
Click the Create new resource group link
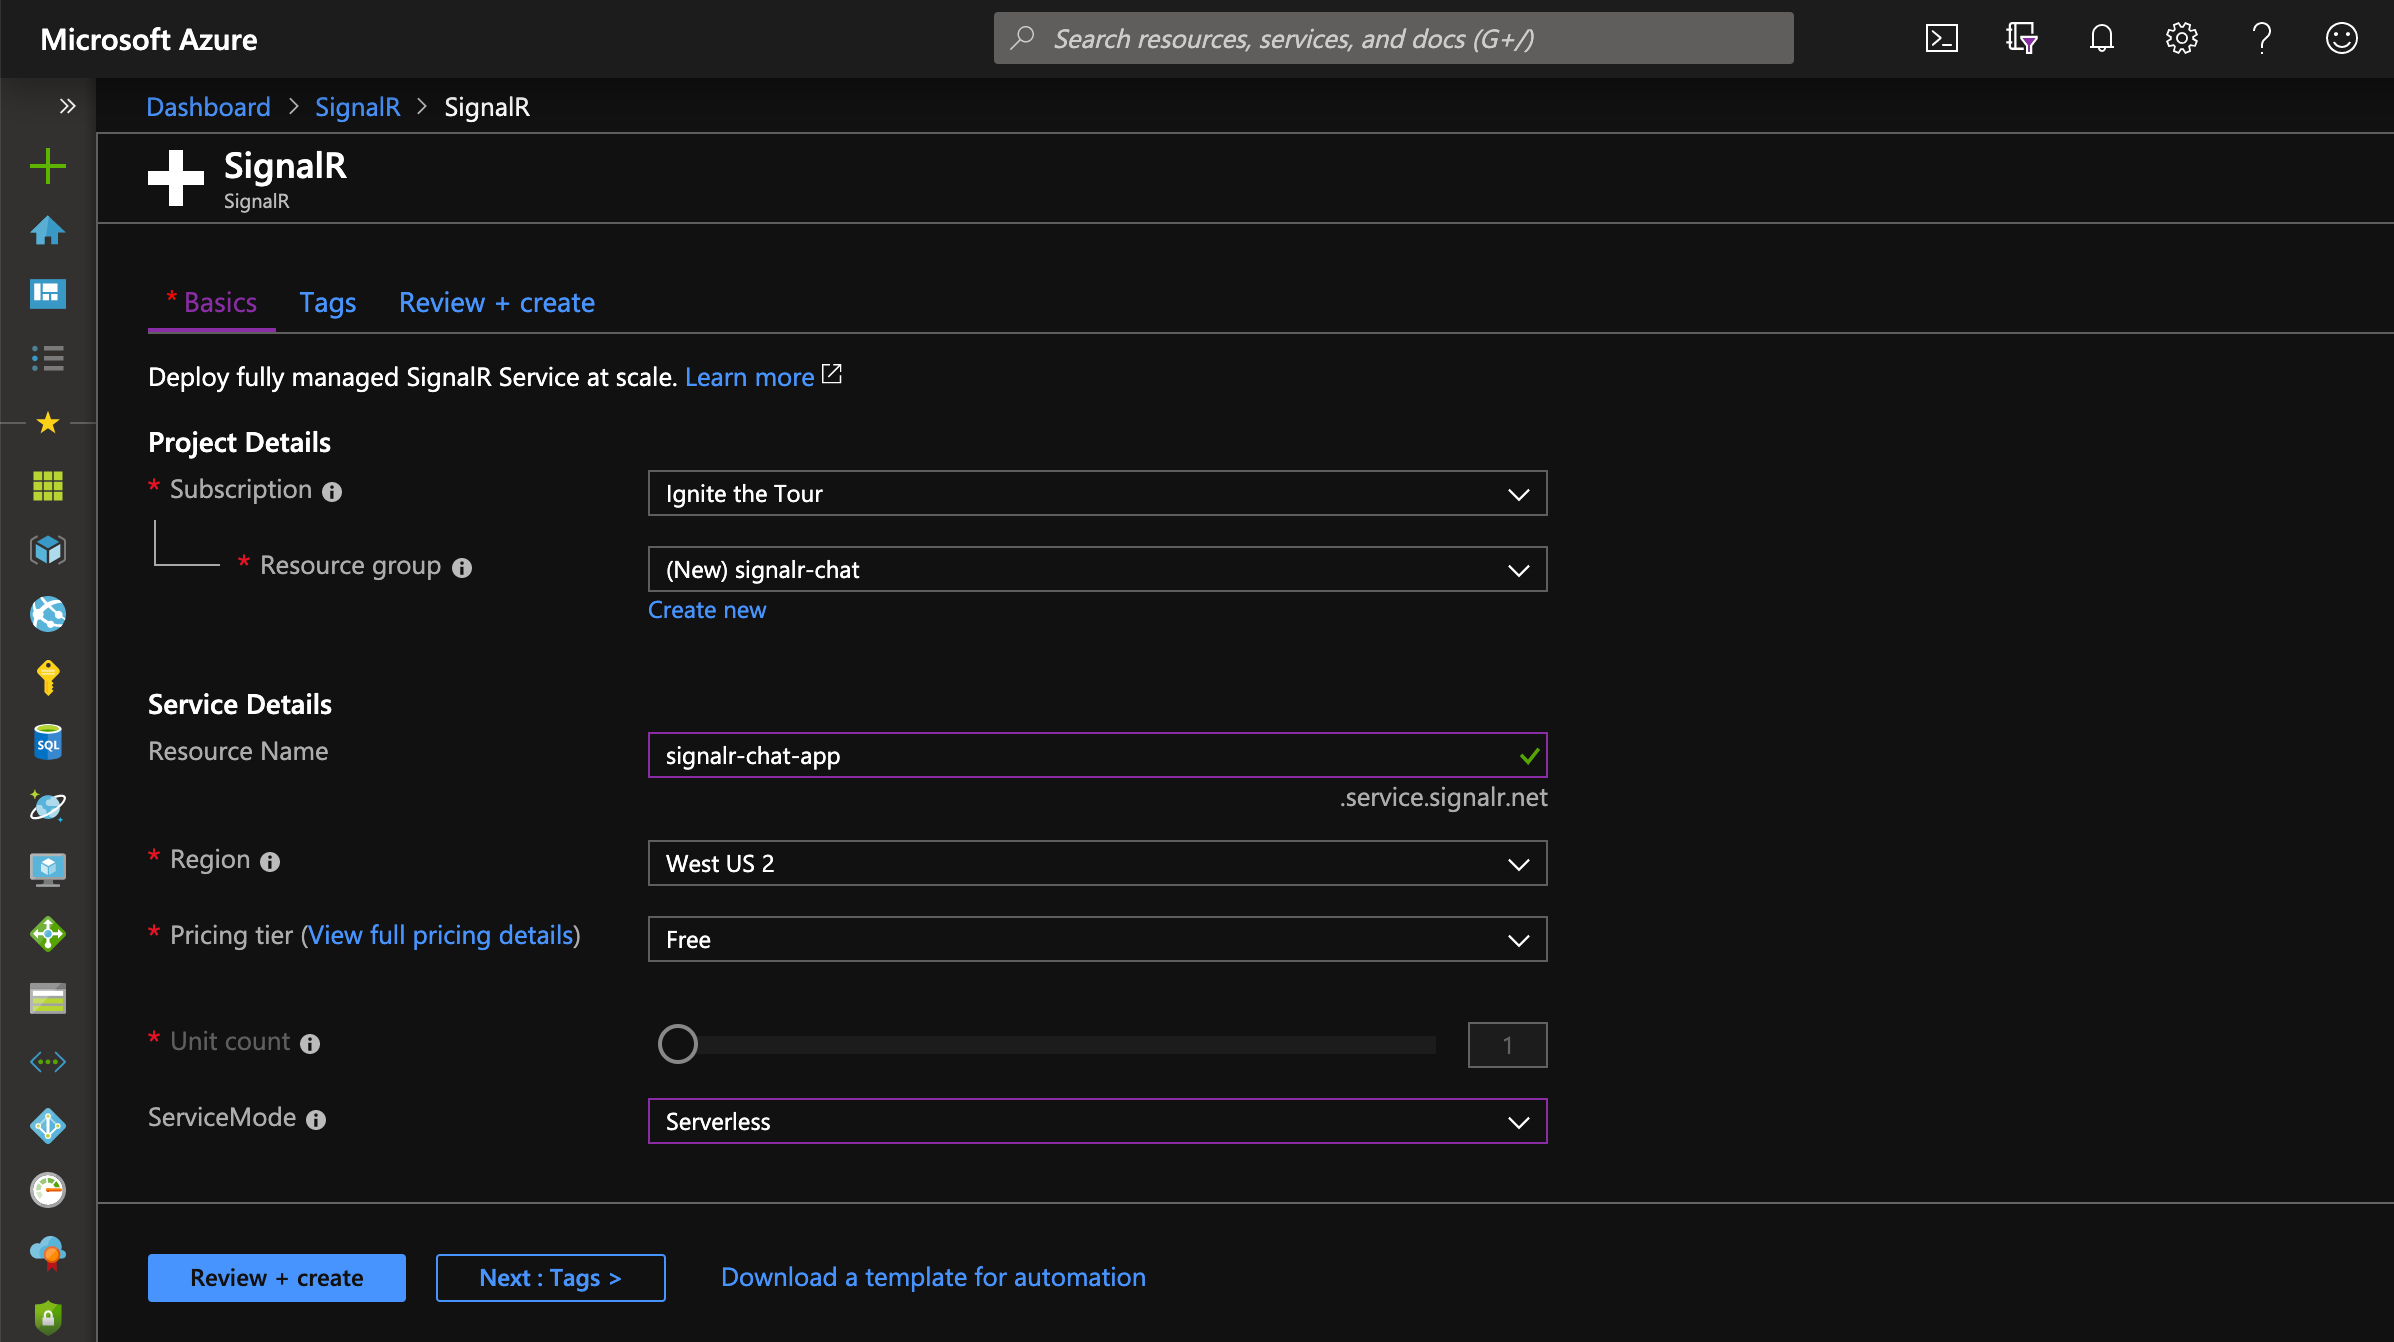[x=707, y=610]
